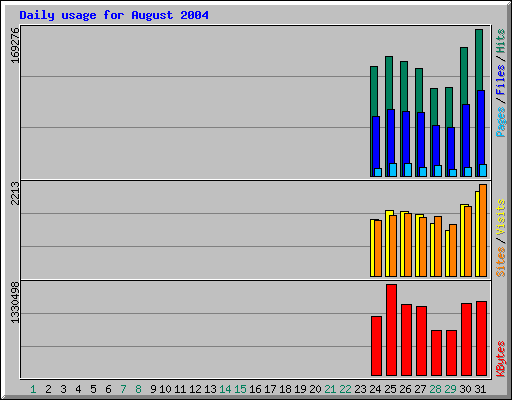The width and height of the screenshot is (512, 400).
Task: Click day label 28 on the x-axis
Action: [435, 389]
